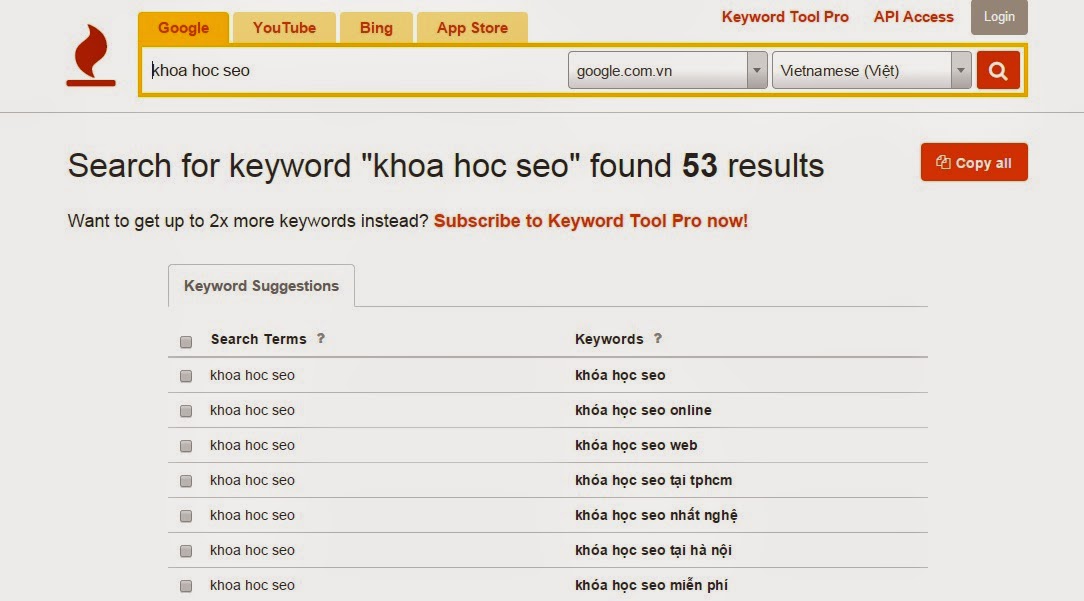1084x601 pixels.
Task: Select the Google tab
Action: pos(183,28)
